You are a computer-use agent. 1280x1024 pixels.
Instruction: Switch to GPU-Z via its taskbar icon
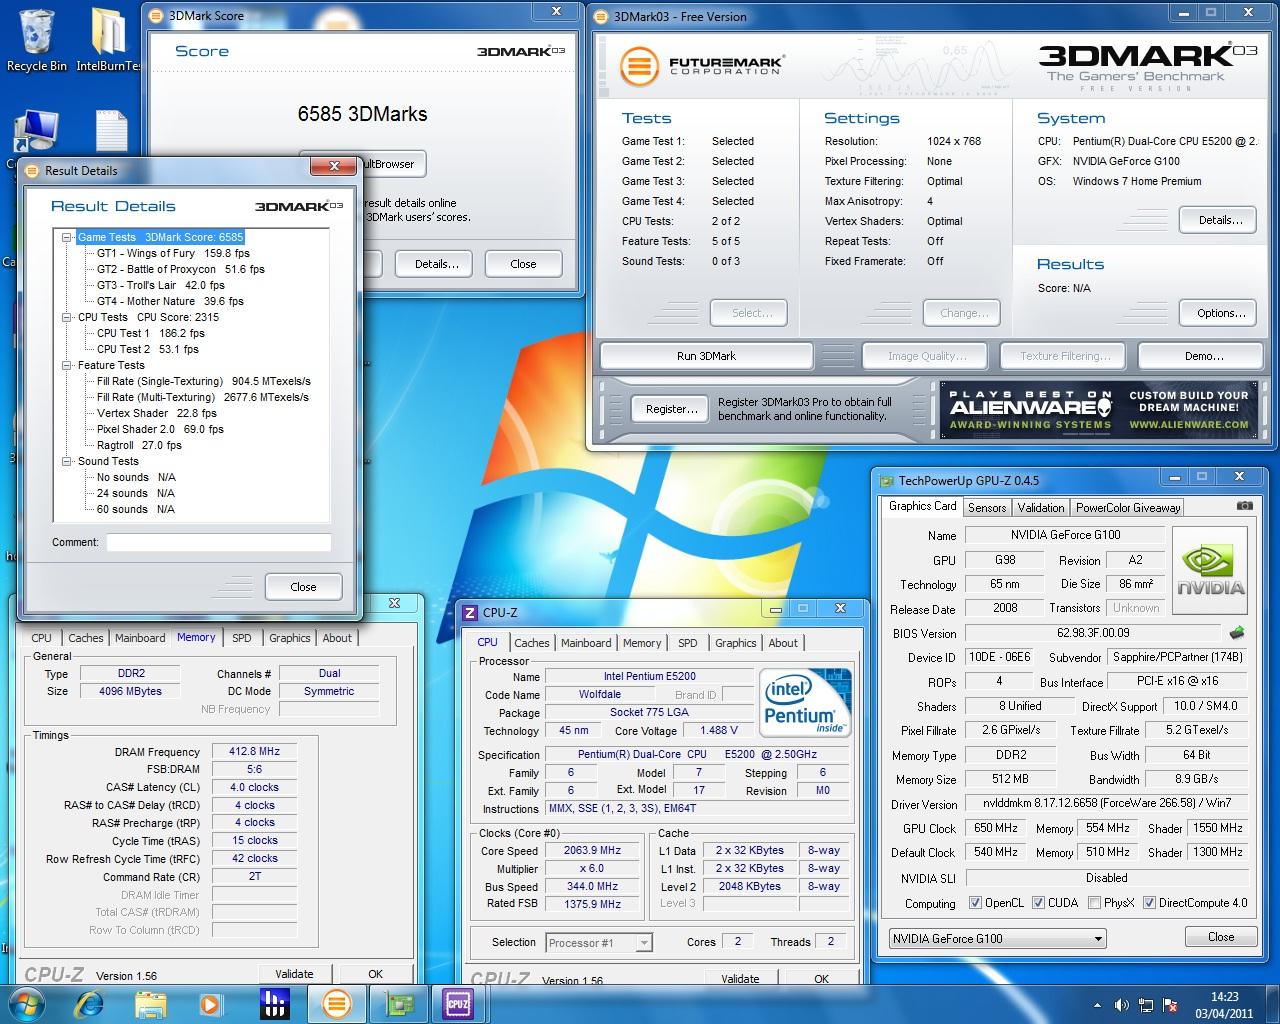point(400,1003)
